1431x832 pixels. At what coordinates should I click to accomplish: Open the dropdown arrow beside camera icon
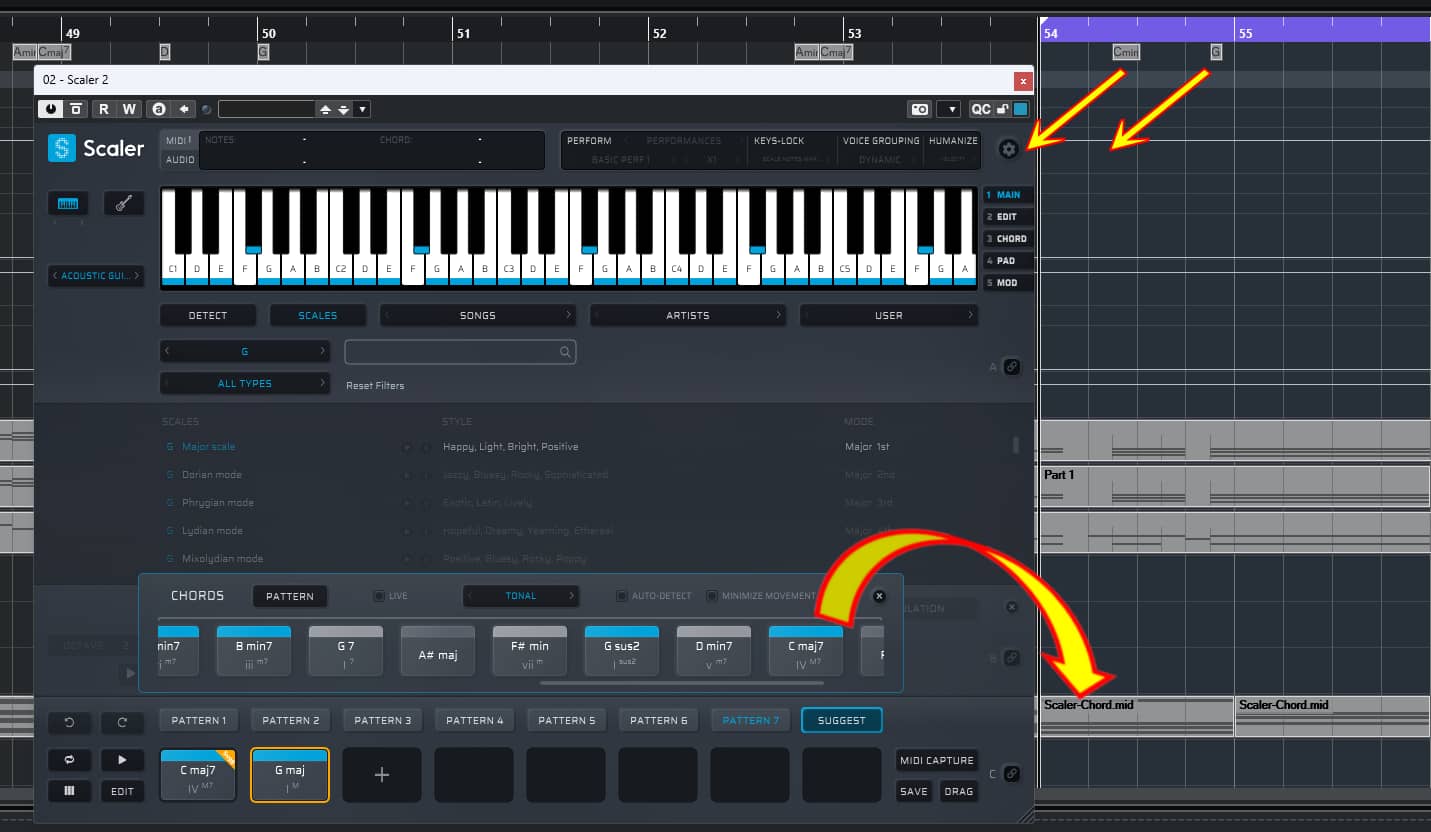tap(948, 109)
